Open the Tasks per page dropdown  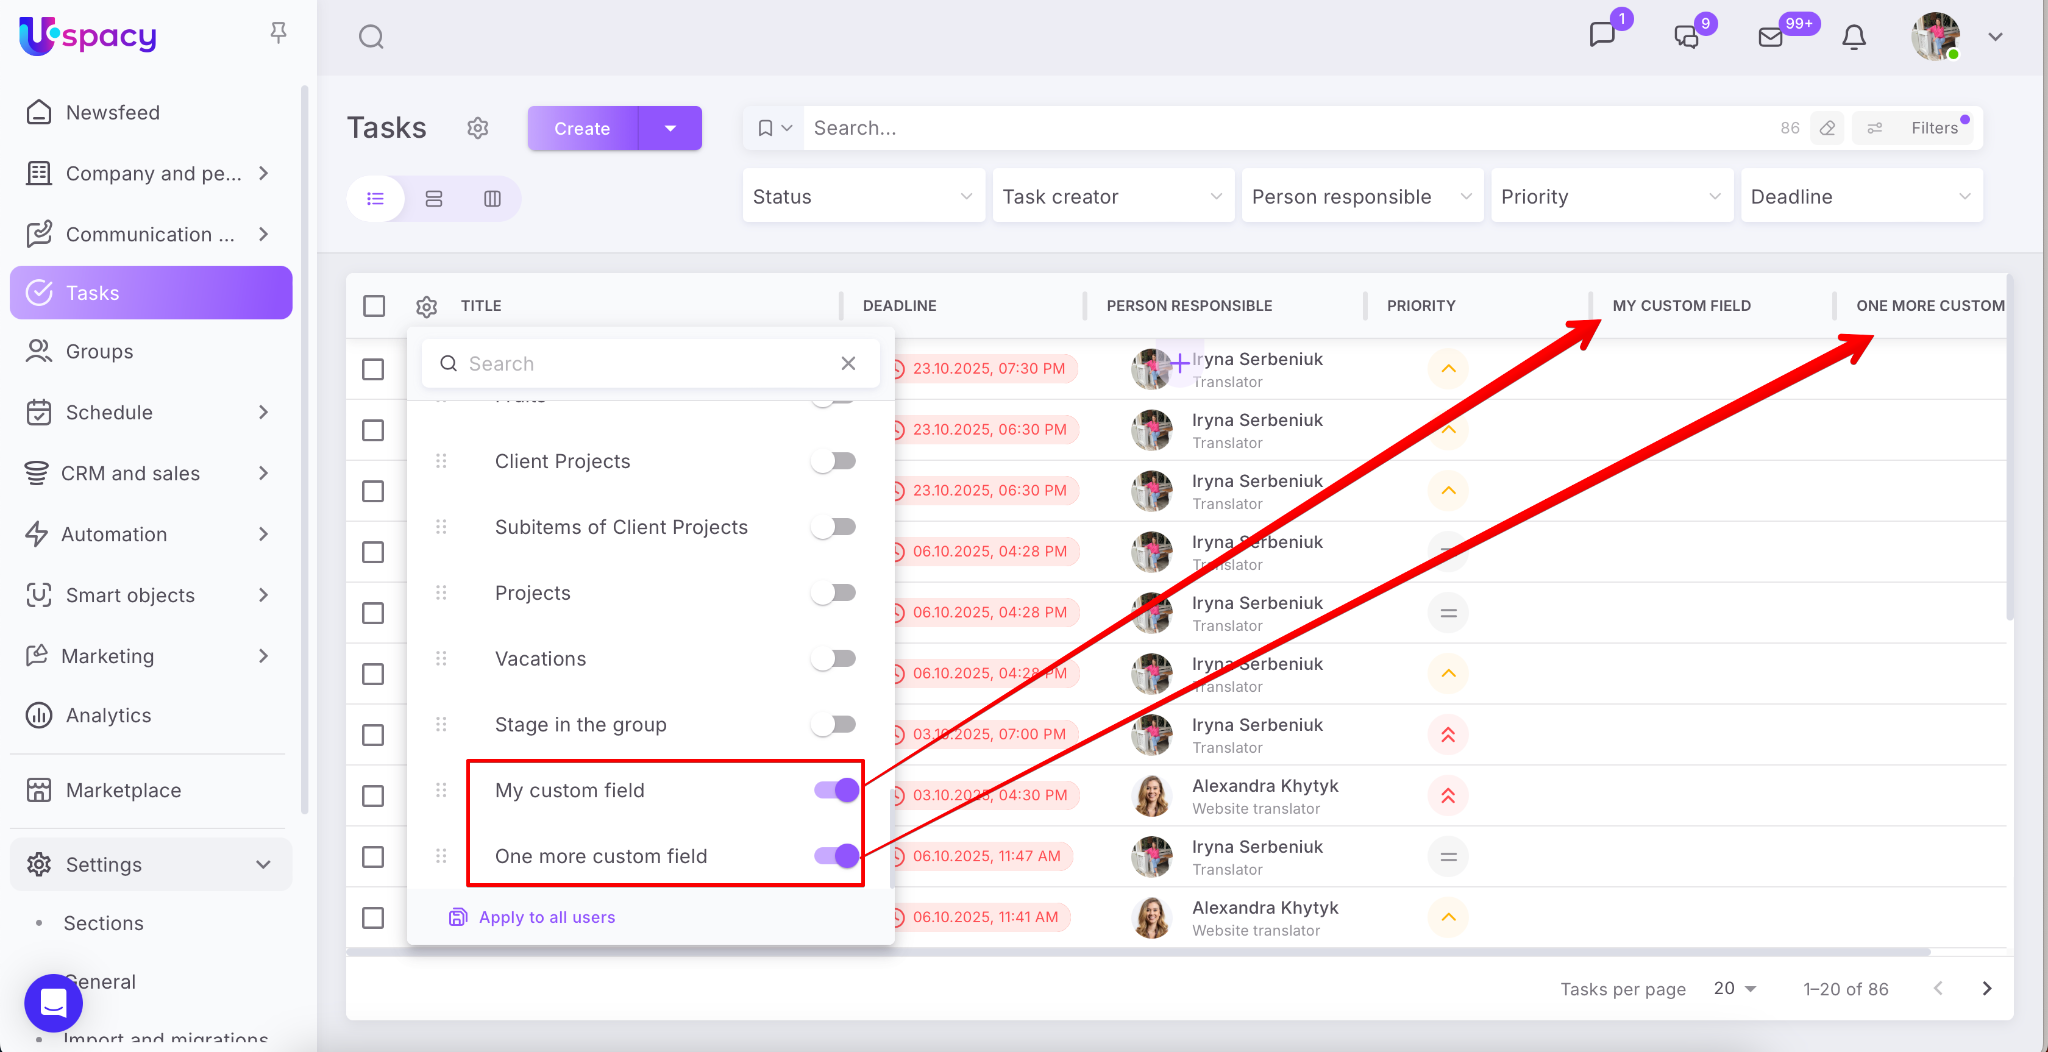[1735, 988]
